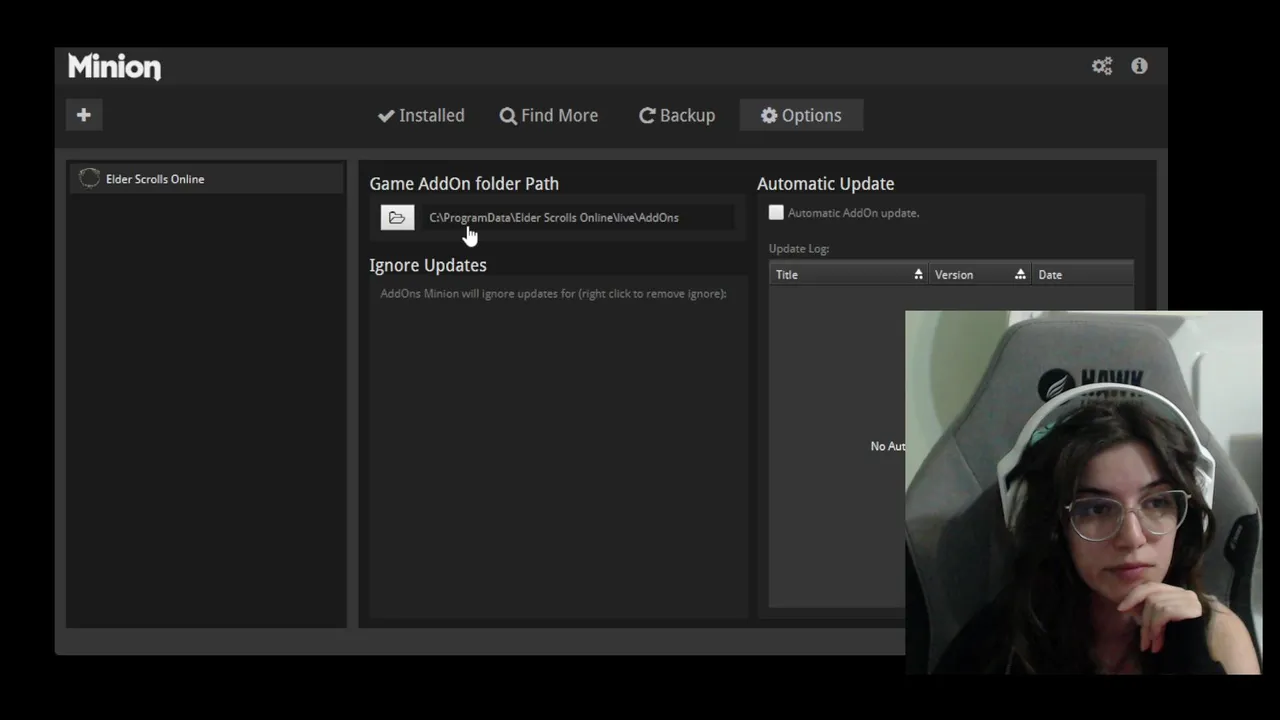Click the plus icon to add game
The height and width of the screenshot is (720, 1280).
click(x=84, y=115)
